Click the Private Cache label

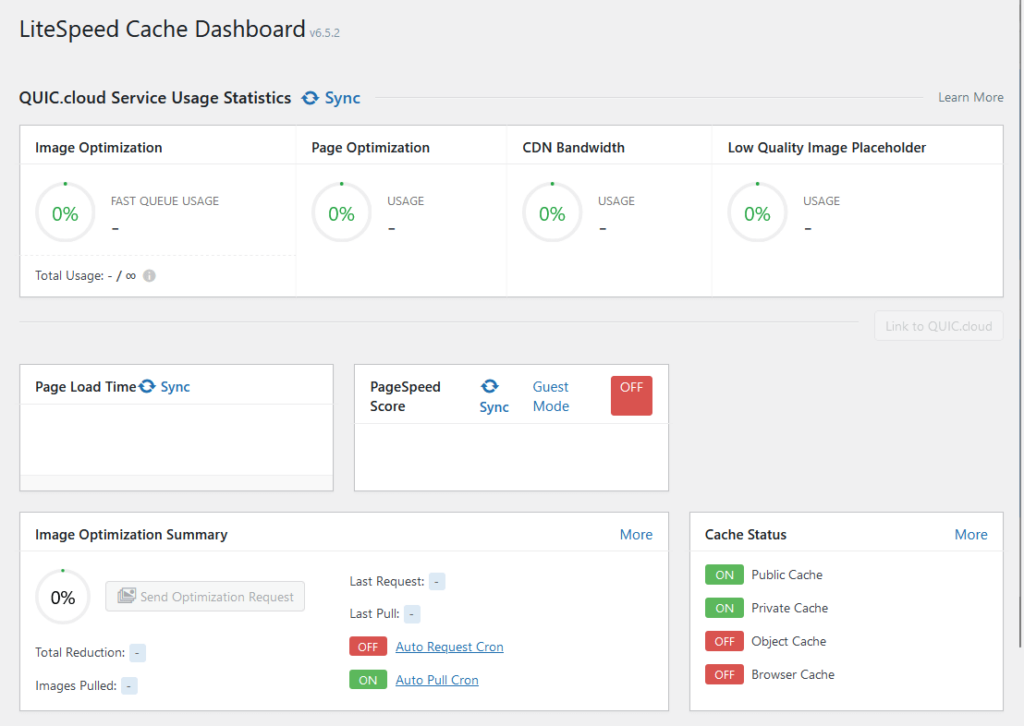click(x=790, y=608)
